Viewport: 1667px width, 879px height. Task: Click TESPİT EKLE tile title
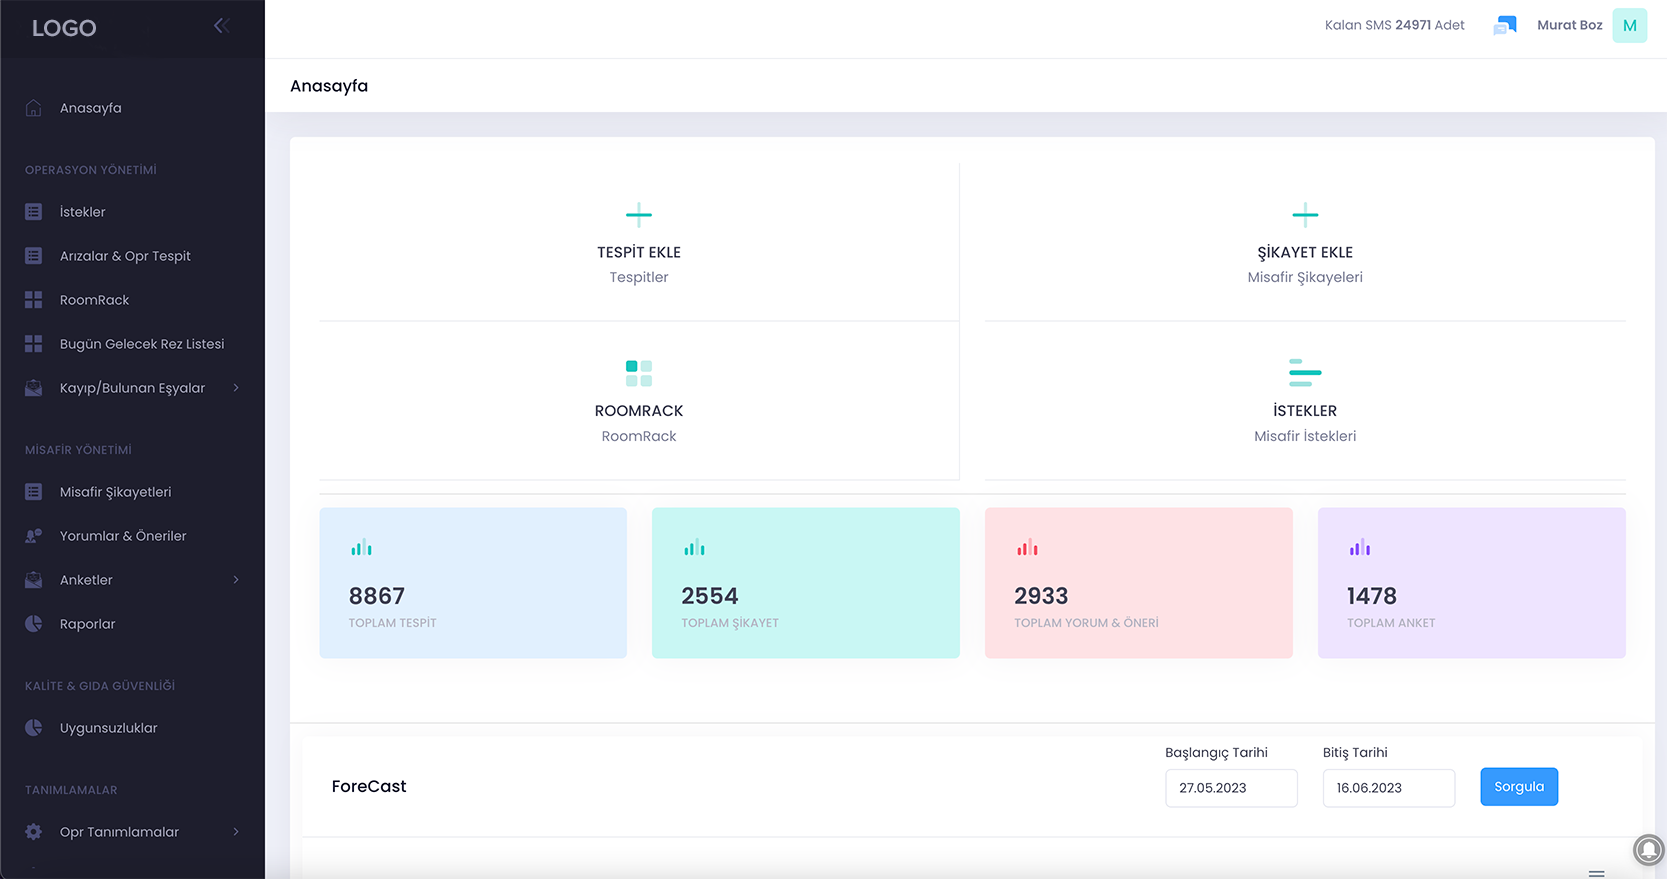(639, 252)
